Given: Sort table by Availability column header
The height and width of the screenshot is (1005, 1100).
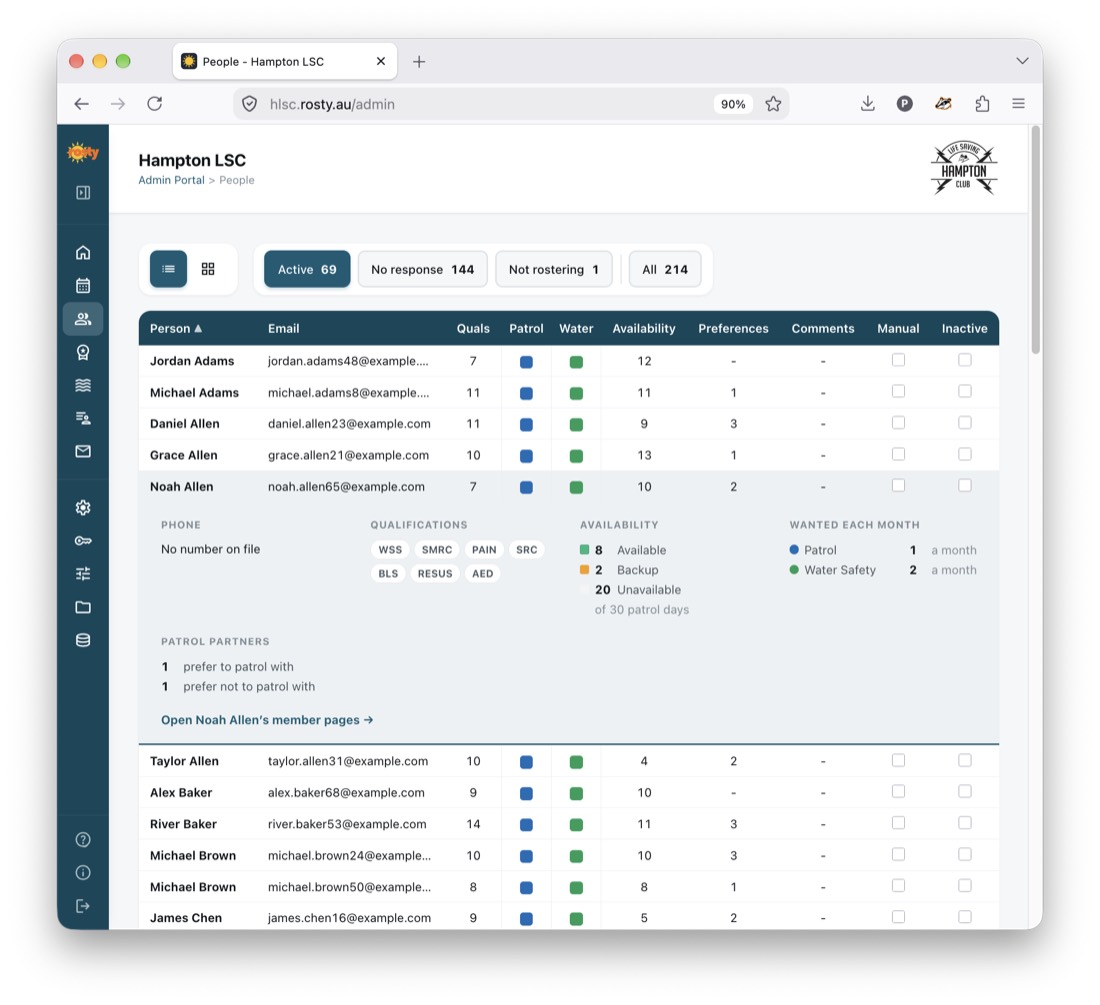Looking at the screenshot, I should pyautogui.click(x=644, y=328).
